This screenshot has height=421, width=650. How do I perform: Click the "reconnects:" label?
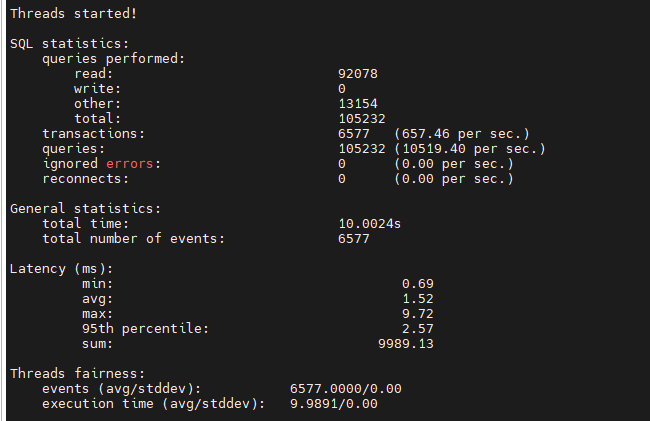(86, 178)
